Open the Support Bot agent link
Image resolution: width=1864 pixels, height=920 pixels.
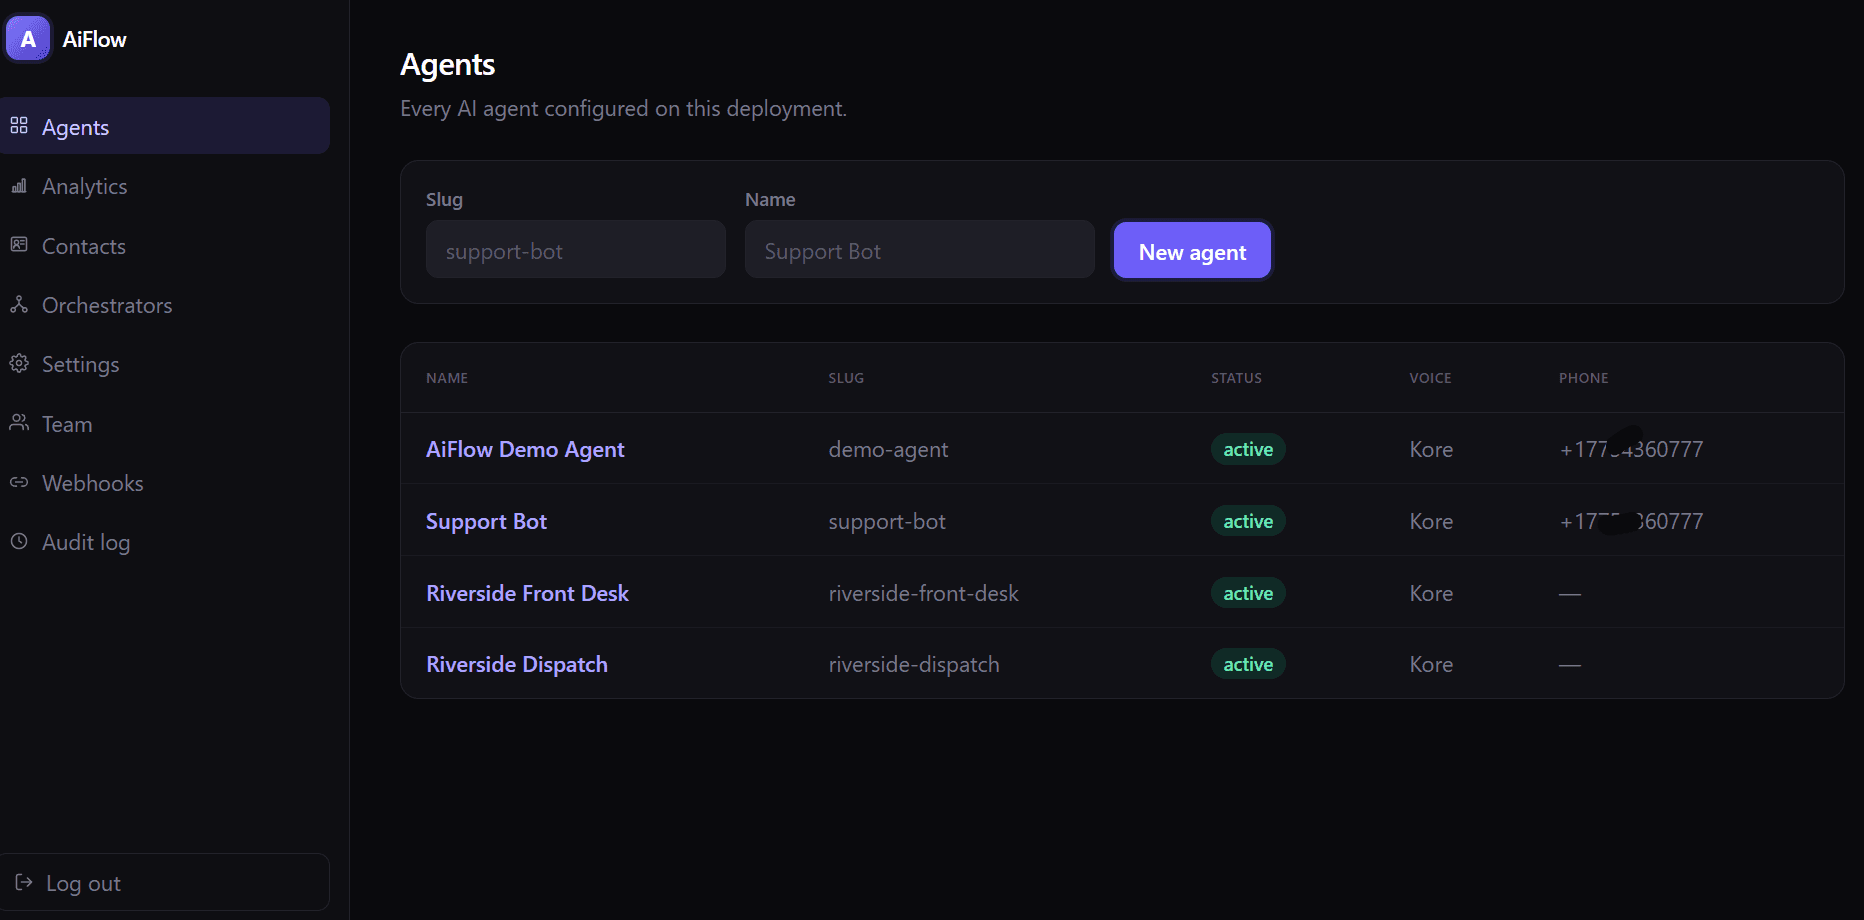pos(486,521)
